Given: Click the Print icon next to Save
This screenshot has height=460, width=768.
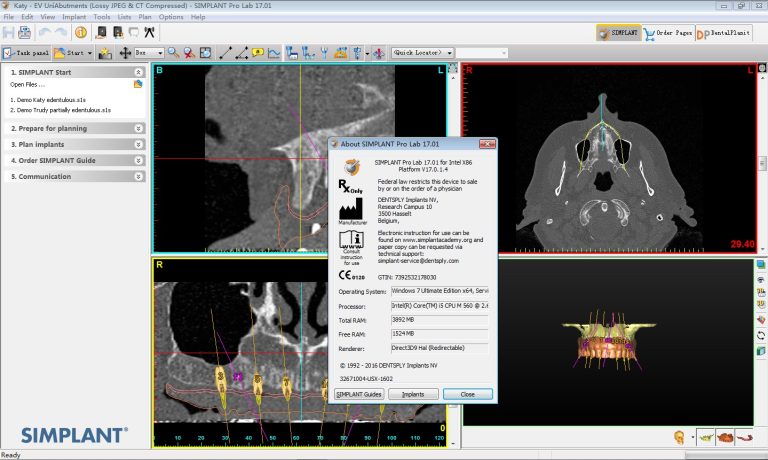Looking at the screenshot, I should (x=24, y=33).
